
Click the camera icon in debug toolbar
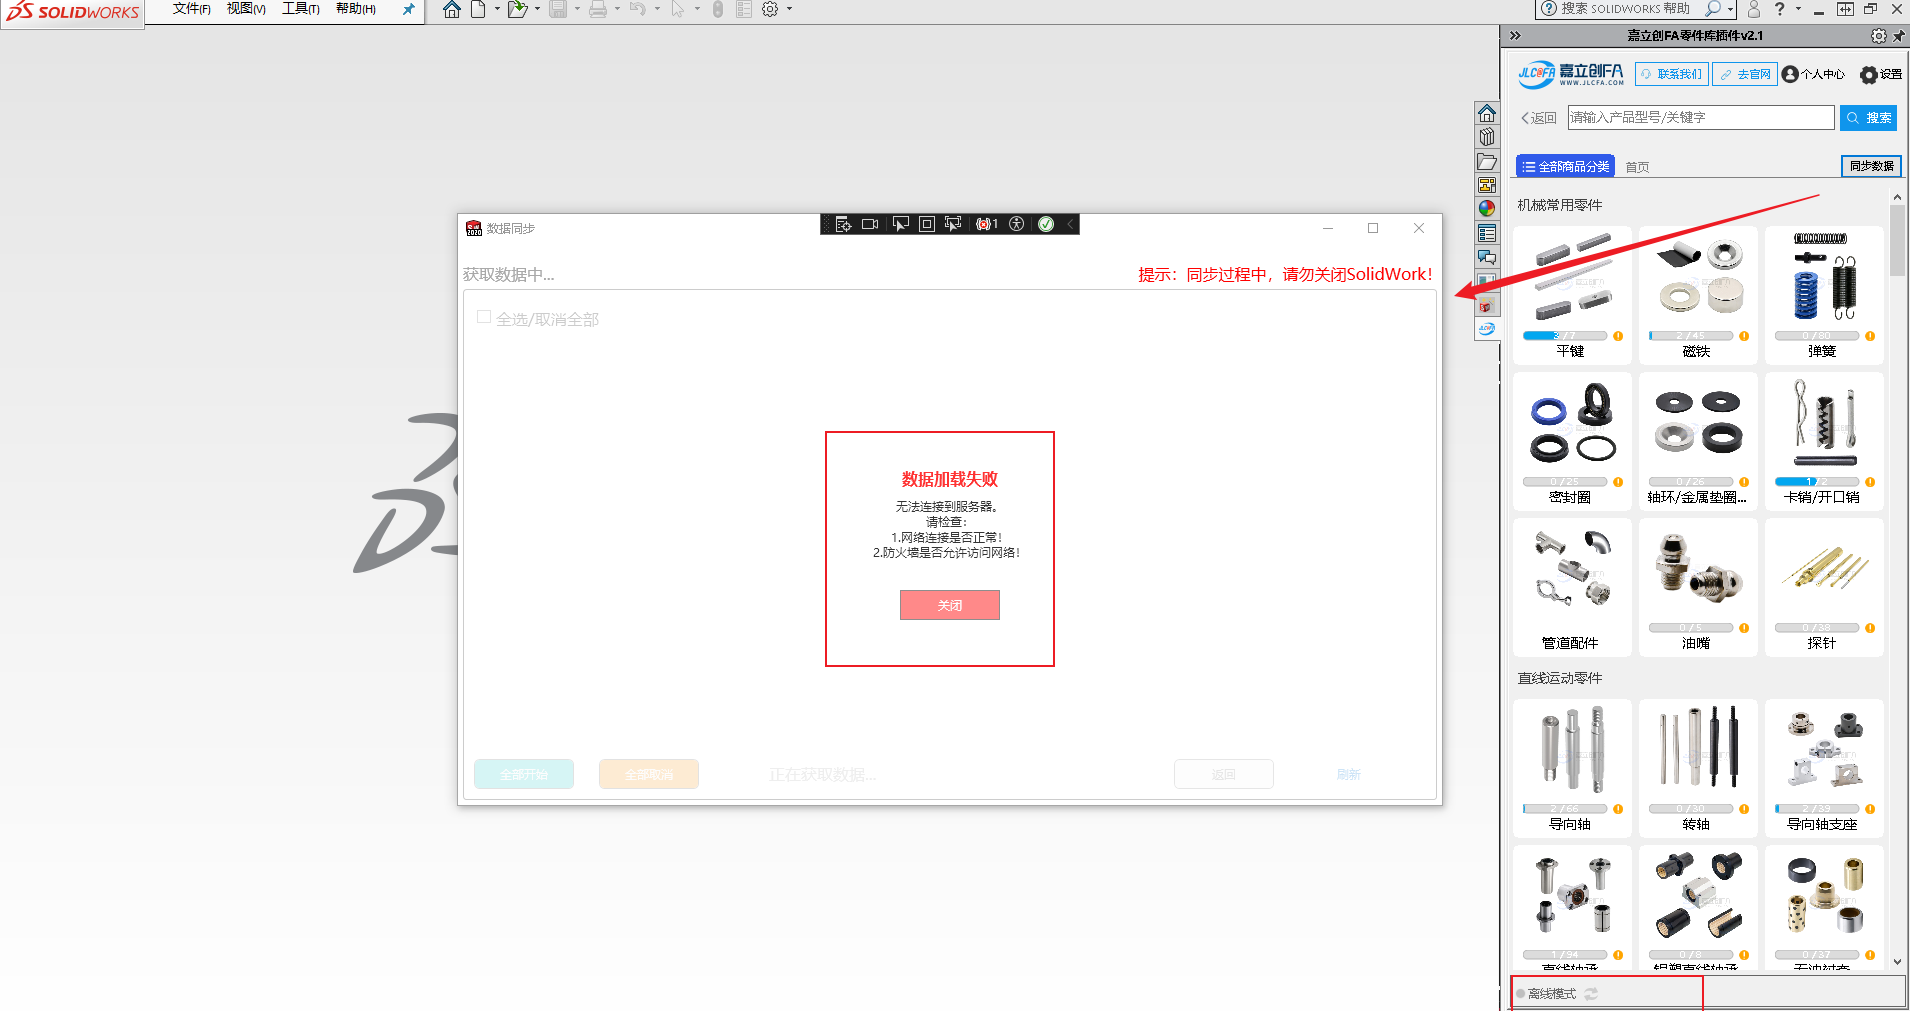click(x=870, y=224)
